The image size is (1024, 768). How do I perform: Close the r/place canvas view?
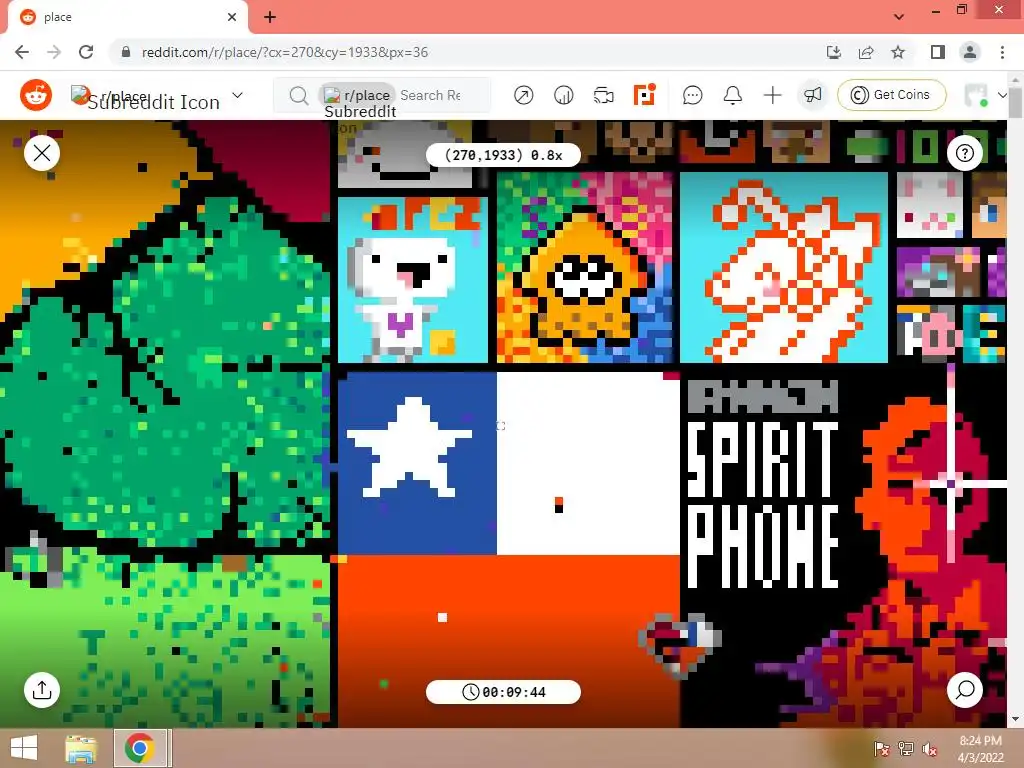coord(42,153)
